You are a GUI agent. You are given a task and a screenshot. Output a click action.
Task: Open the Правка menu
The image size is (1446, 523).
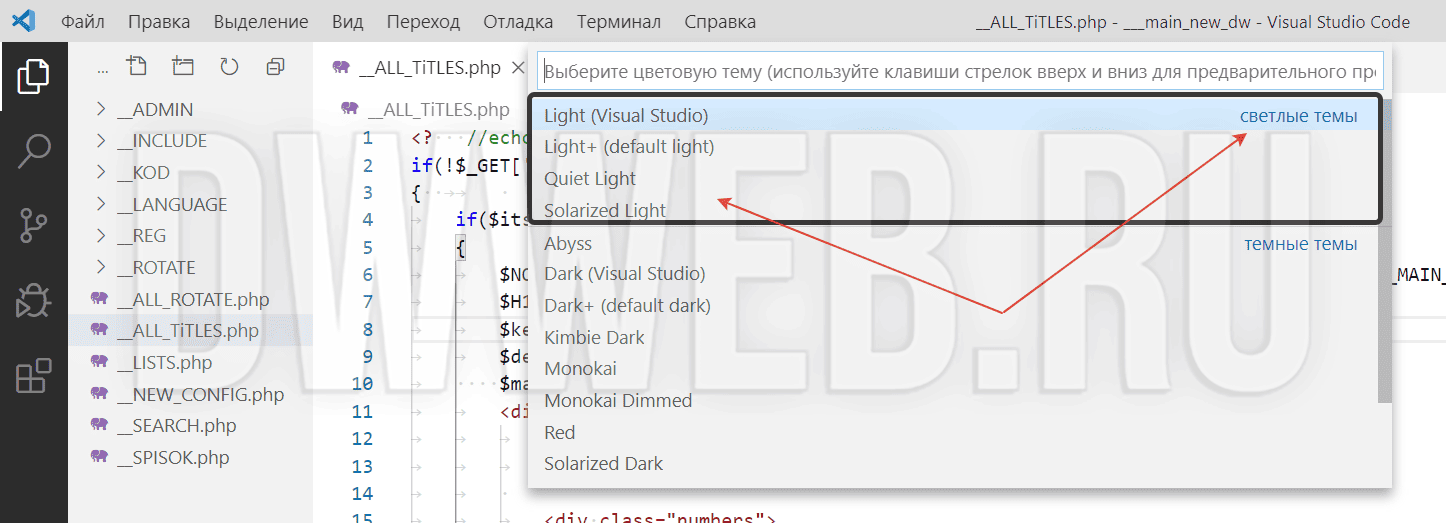[x=159, y=22]
